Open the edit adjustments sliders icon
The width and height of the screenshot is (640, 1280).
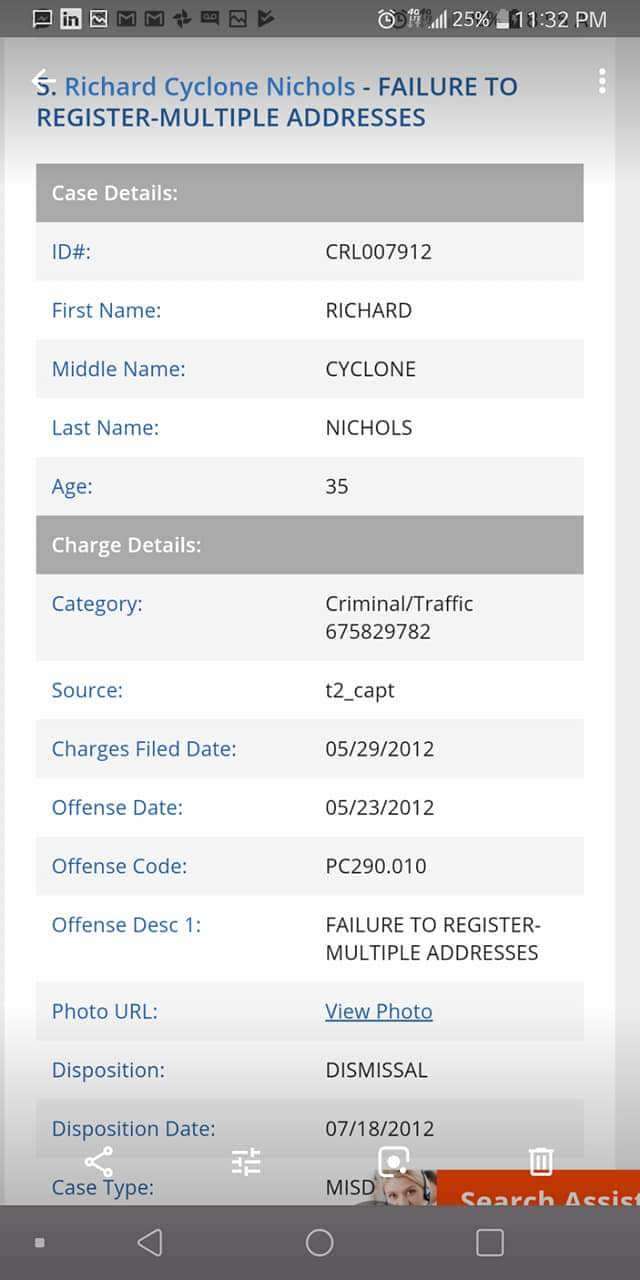pos(245,1162)
